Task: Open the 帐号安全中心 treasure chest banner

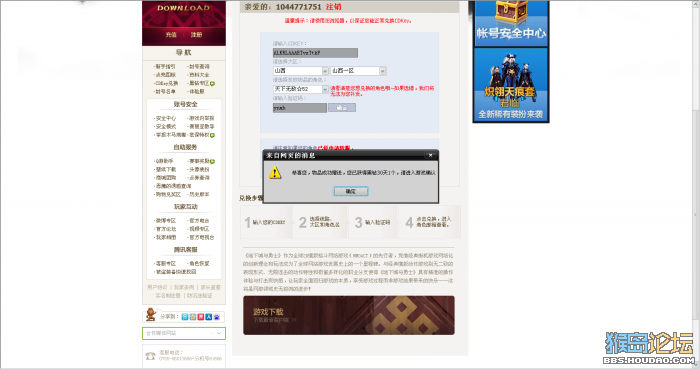Action: [x=511, y=23]
